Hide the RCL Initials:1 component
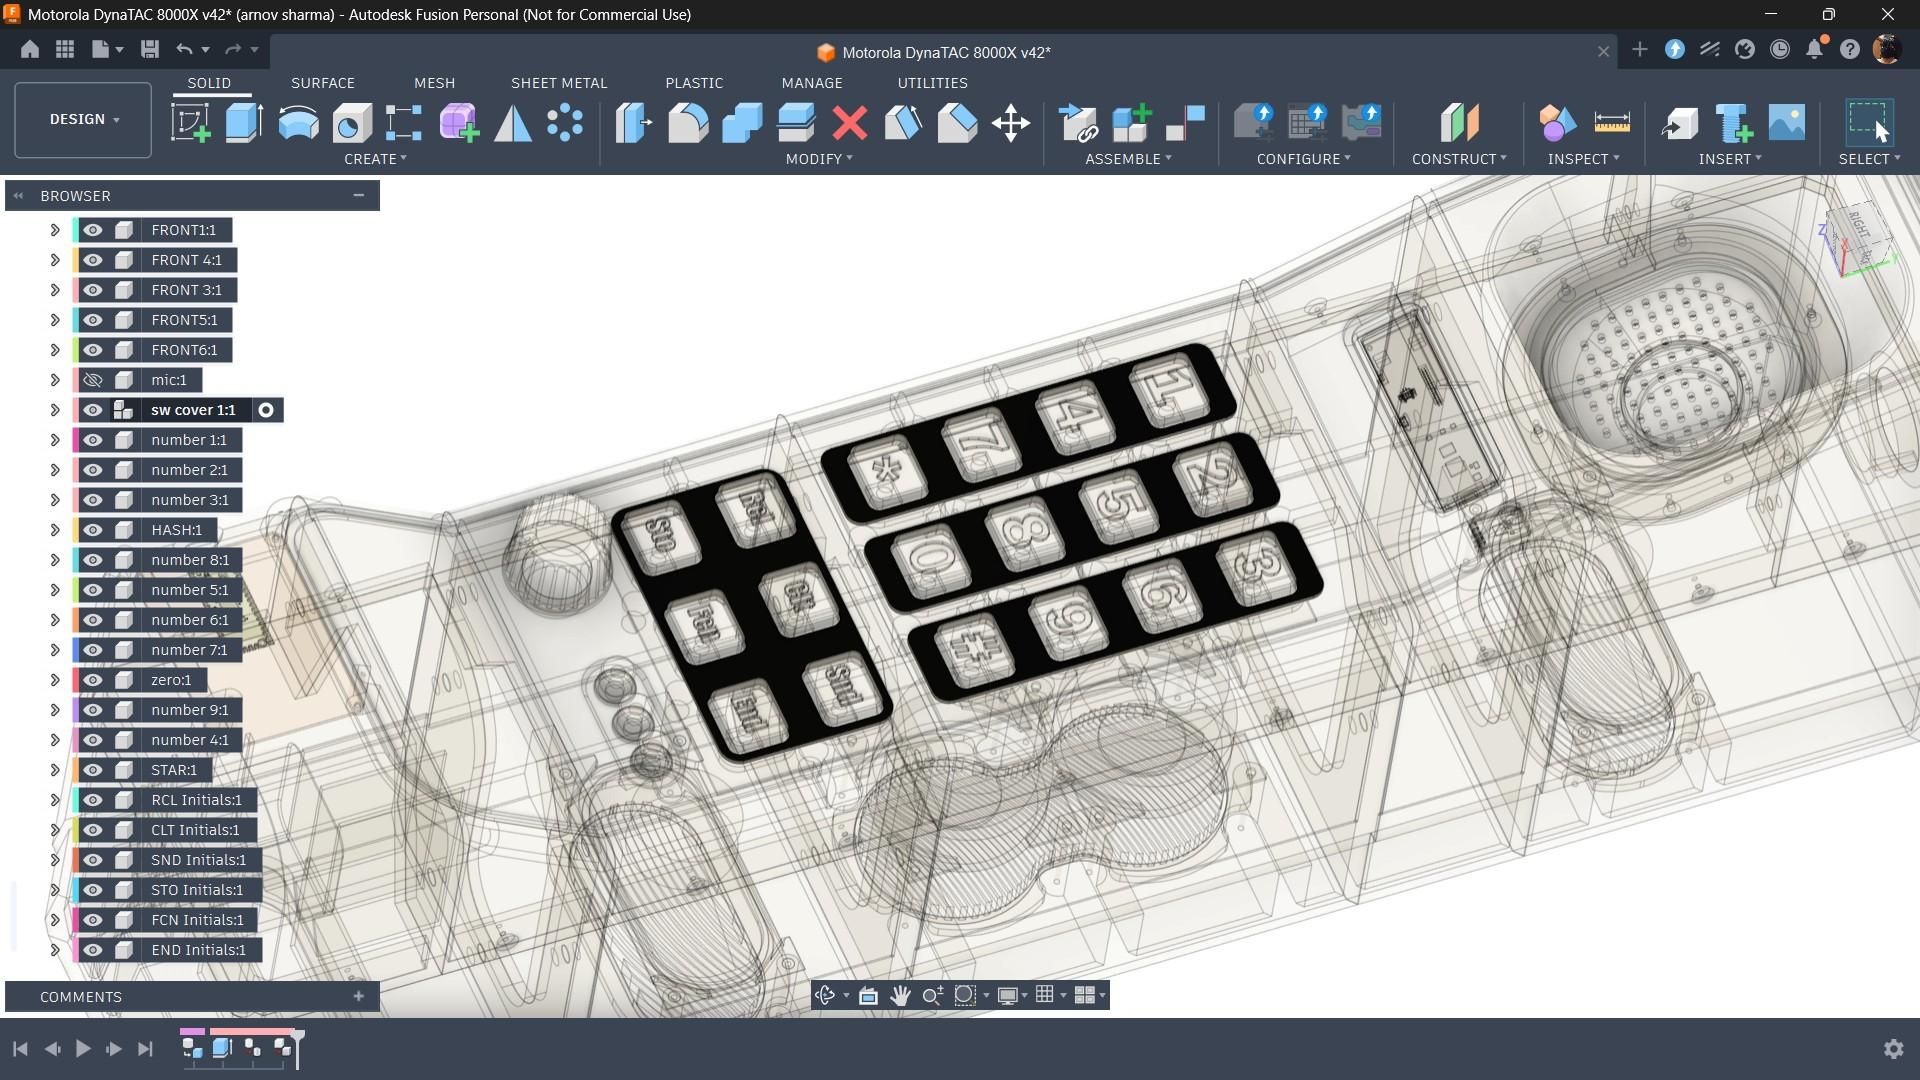This screenshot has width=1920, height=1080. coord(93,800)
